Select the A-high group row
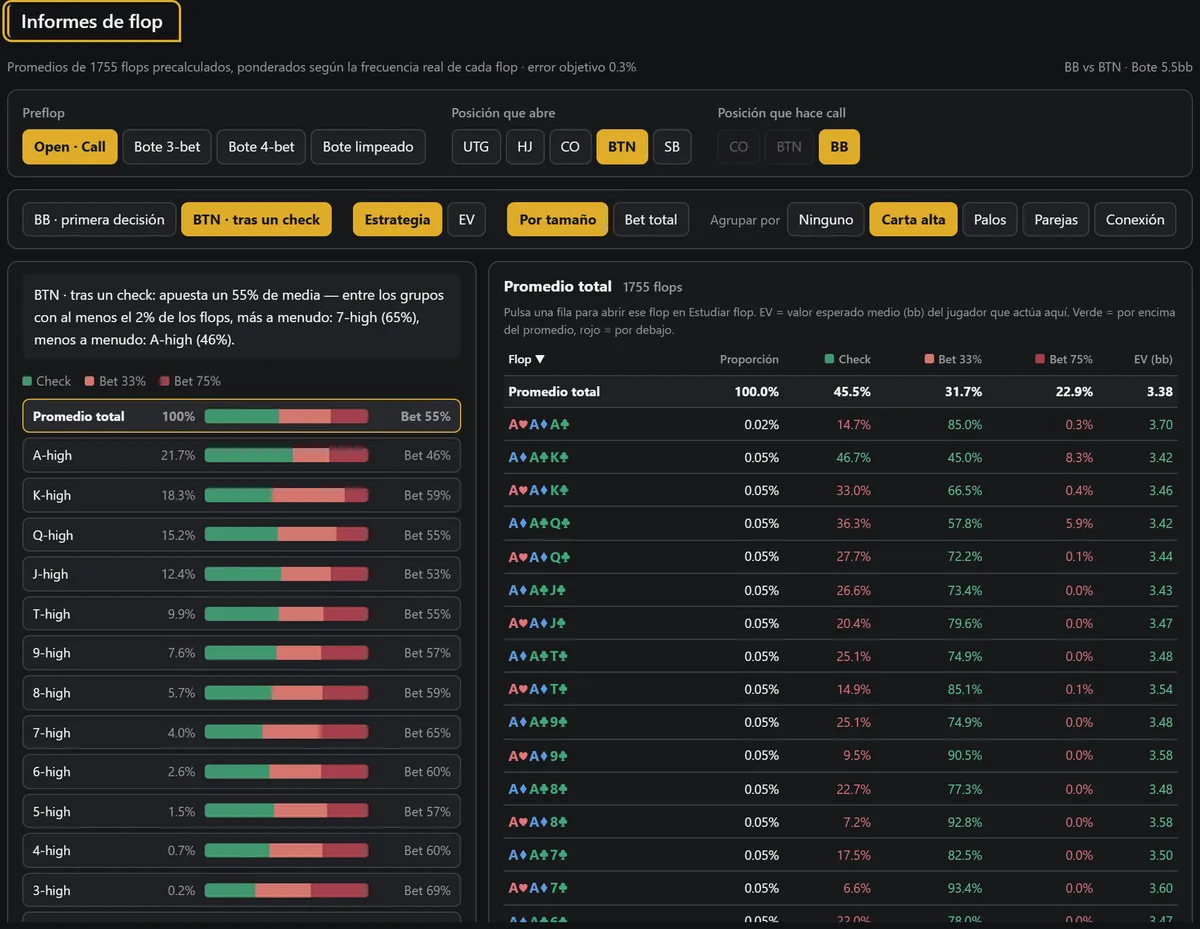 (x=241, y=455)
